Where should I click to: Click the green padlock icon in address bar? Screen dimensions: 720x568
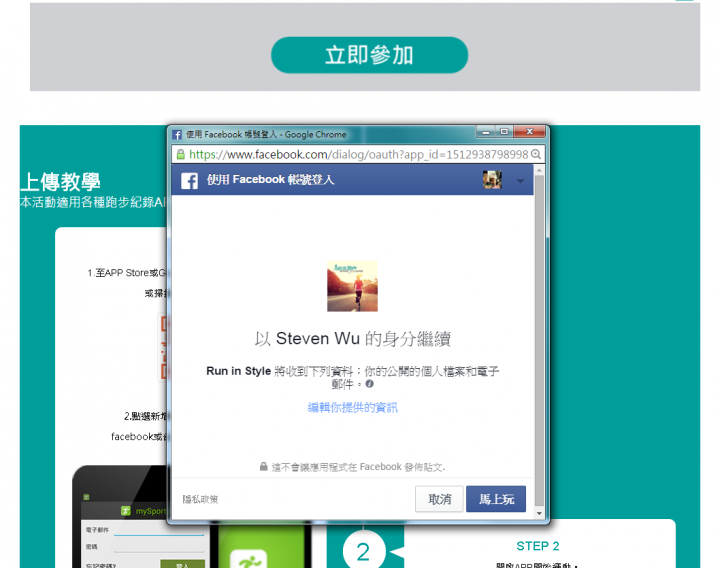[x=181, y=154]
